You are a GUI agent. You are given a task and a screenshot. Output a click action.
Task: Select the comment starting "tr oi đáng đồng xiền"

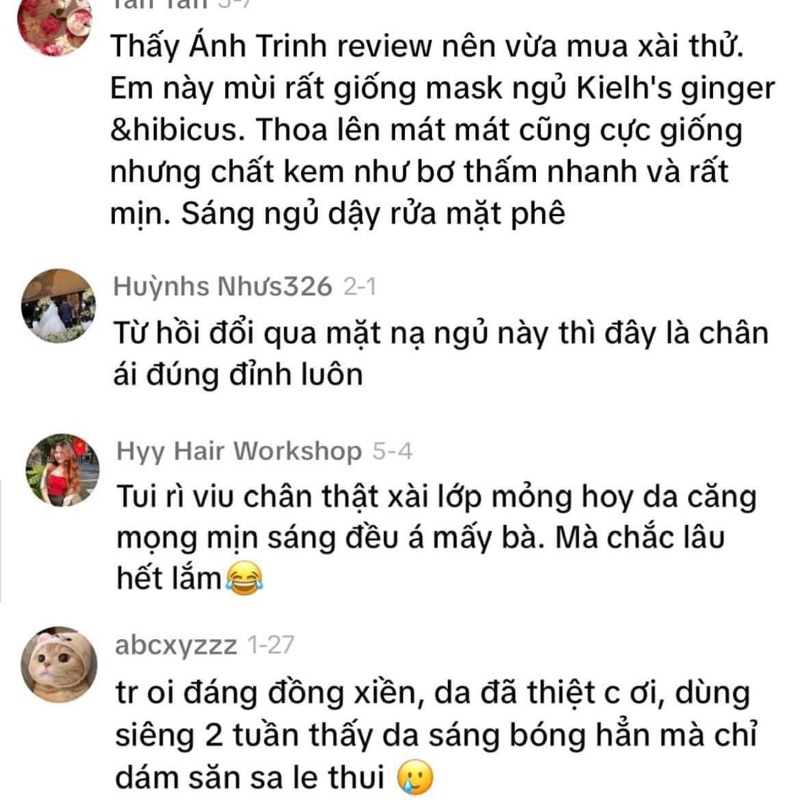click(x=436, y=735)
